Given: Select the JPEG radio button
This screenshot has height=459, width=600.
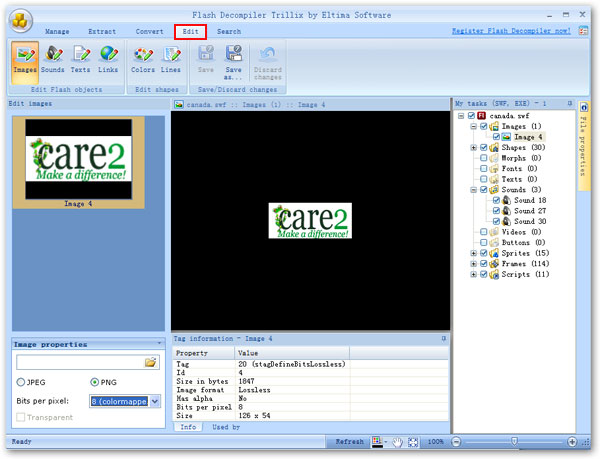Looking at the screenshot, I should click(x=21, y=382).
